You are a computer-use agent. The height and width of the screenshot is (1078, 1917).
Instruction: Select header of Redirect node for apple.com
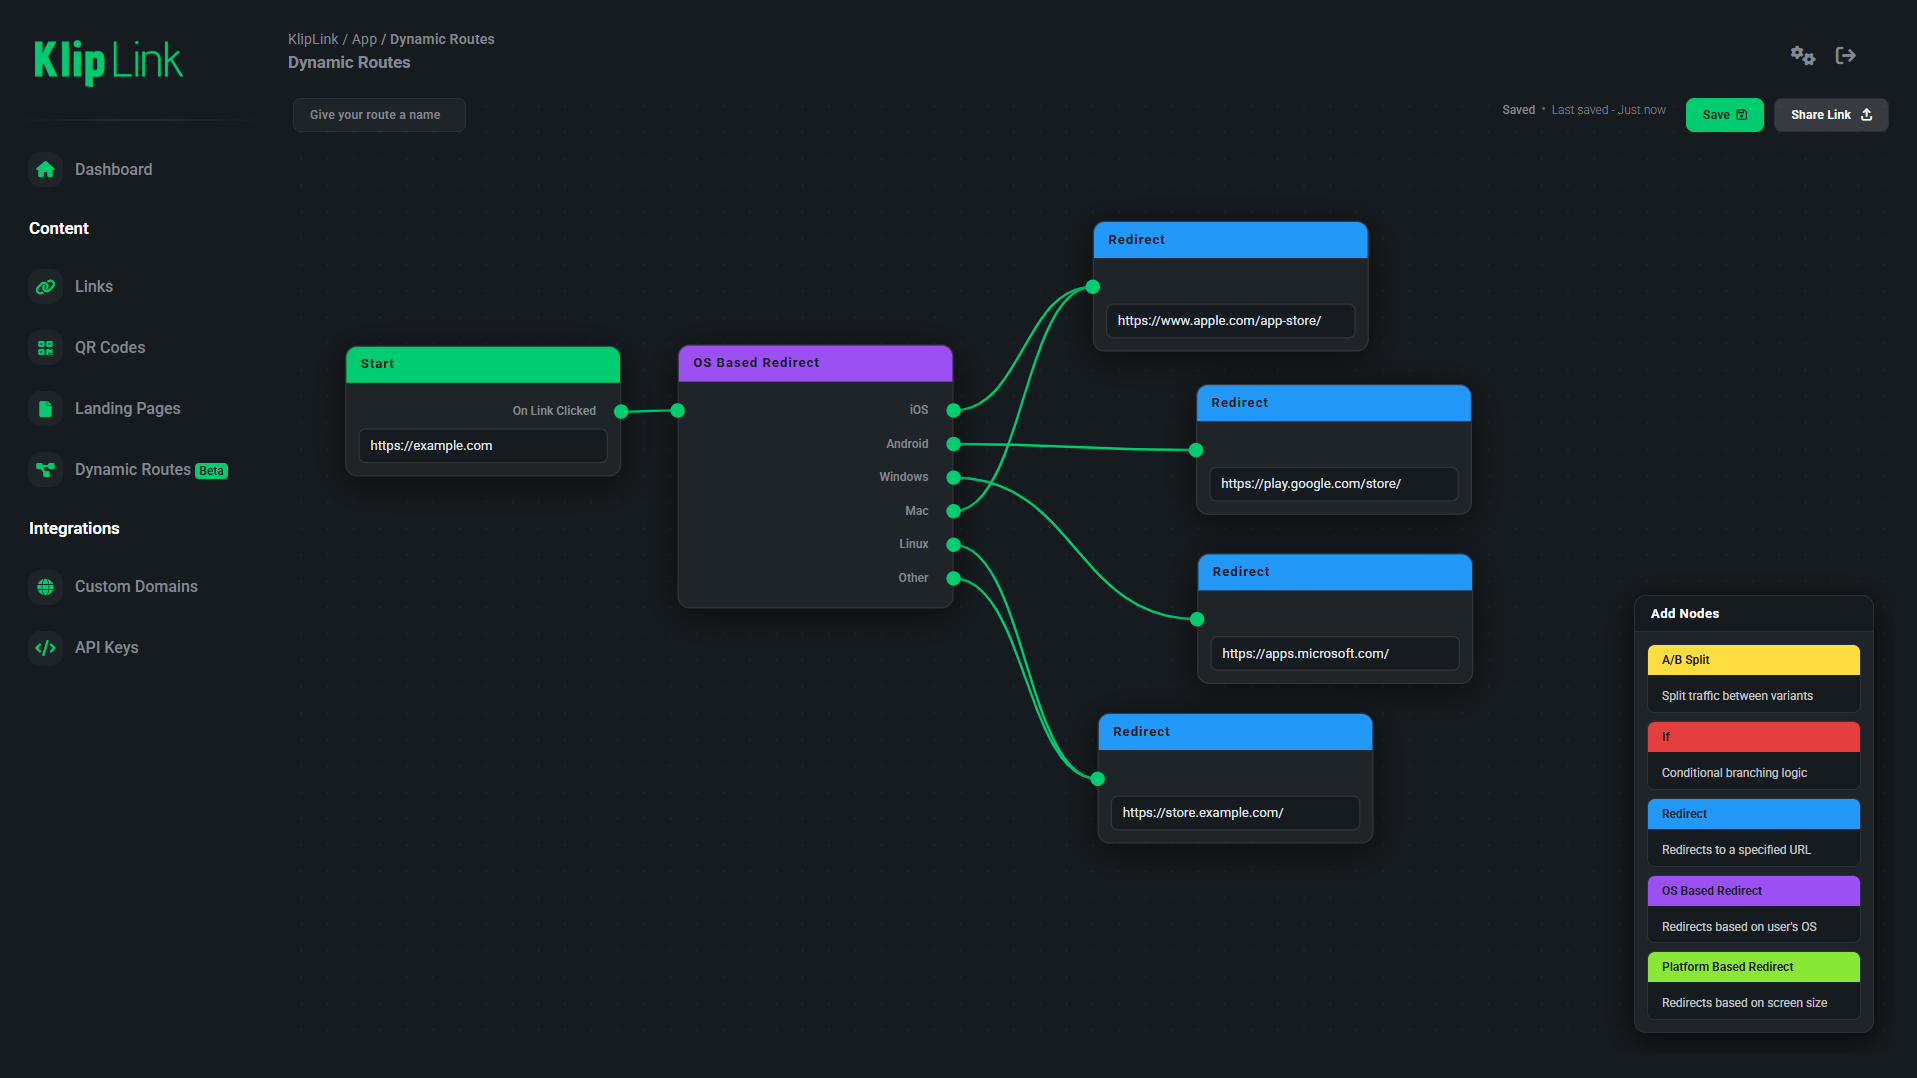tap(1230, 240)
